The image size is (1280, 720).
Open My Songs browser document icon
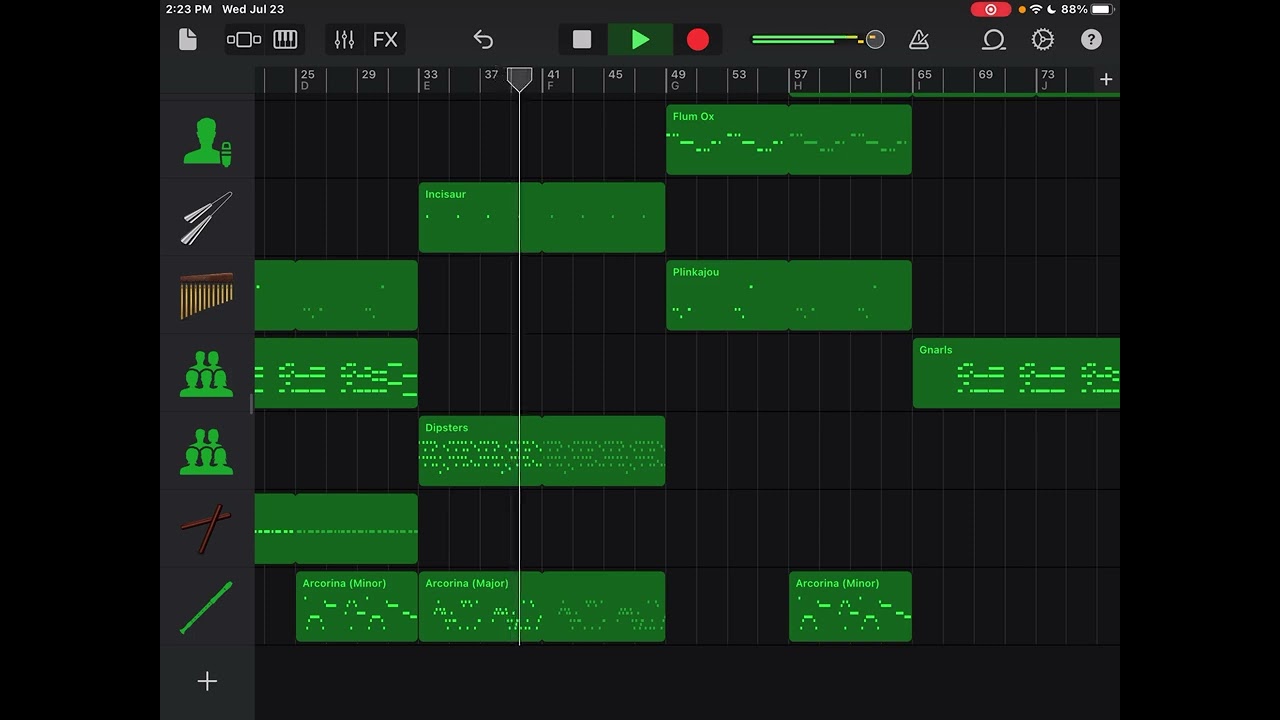point(188,39)
